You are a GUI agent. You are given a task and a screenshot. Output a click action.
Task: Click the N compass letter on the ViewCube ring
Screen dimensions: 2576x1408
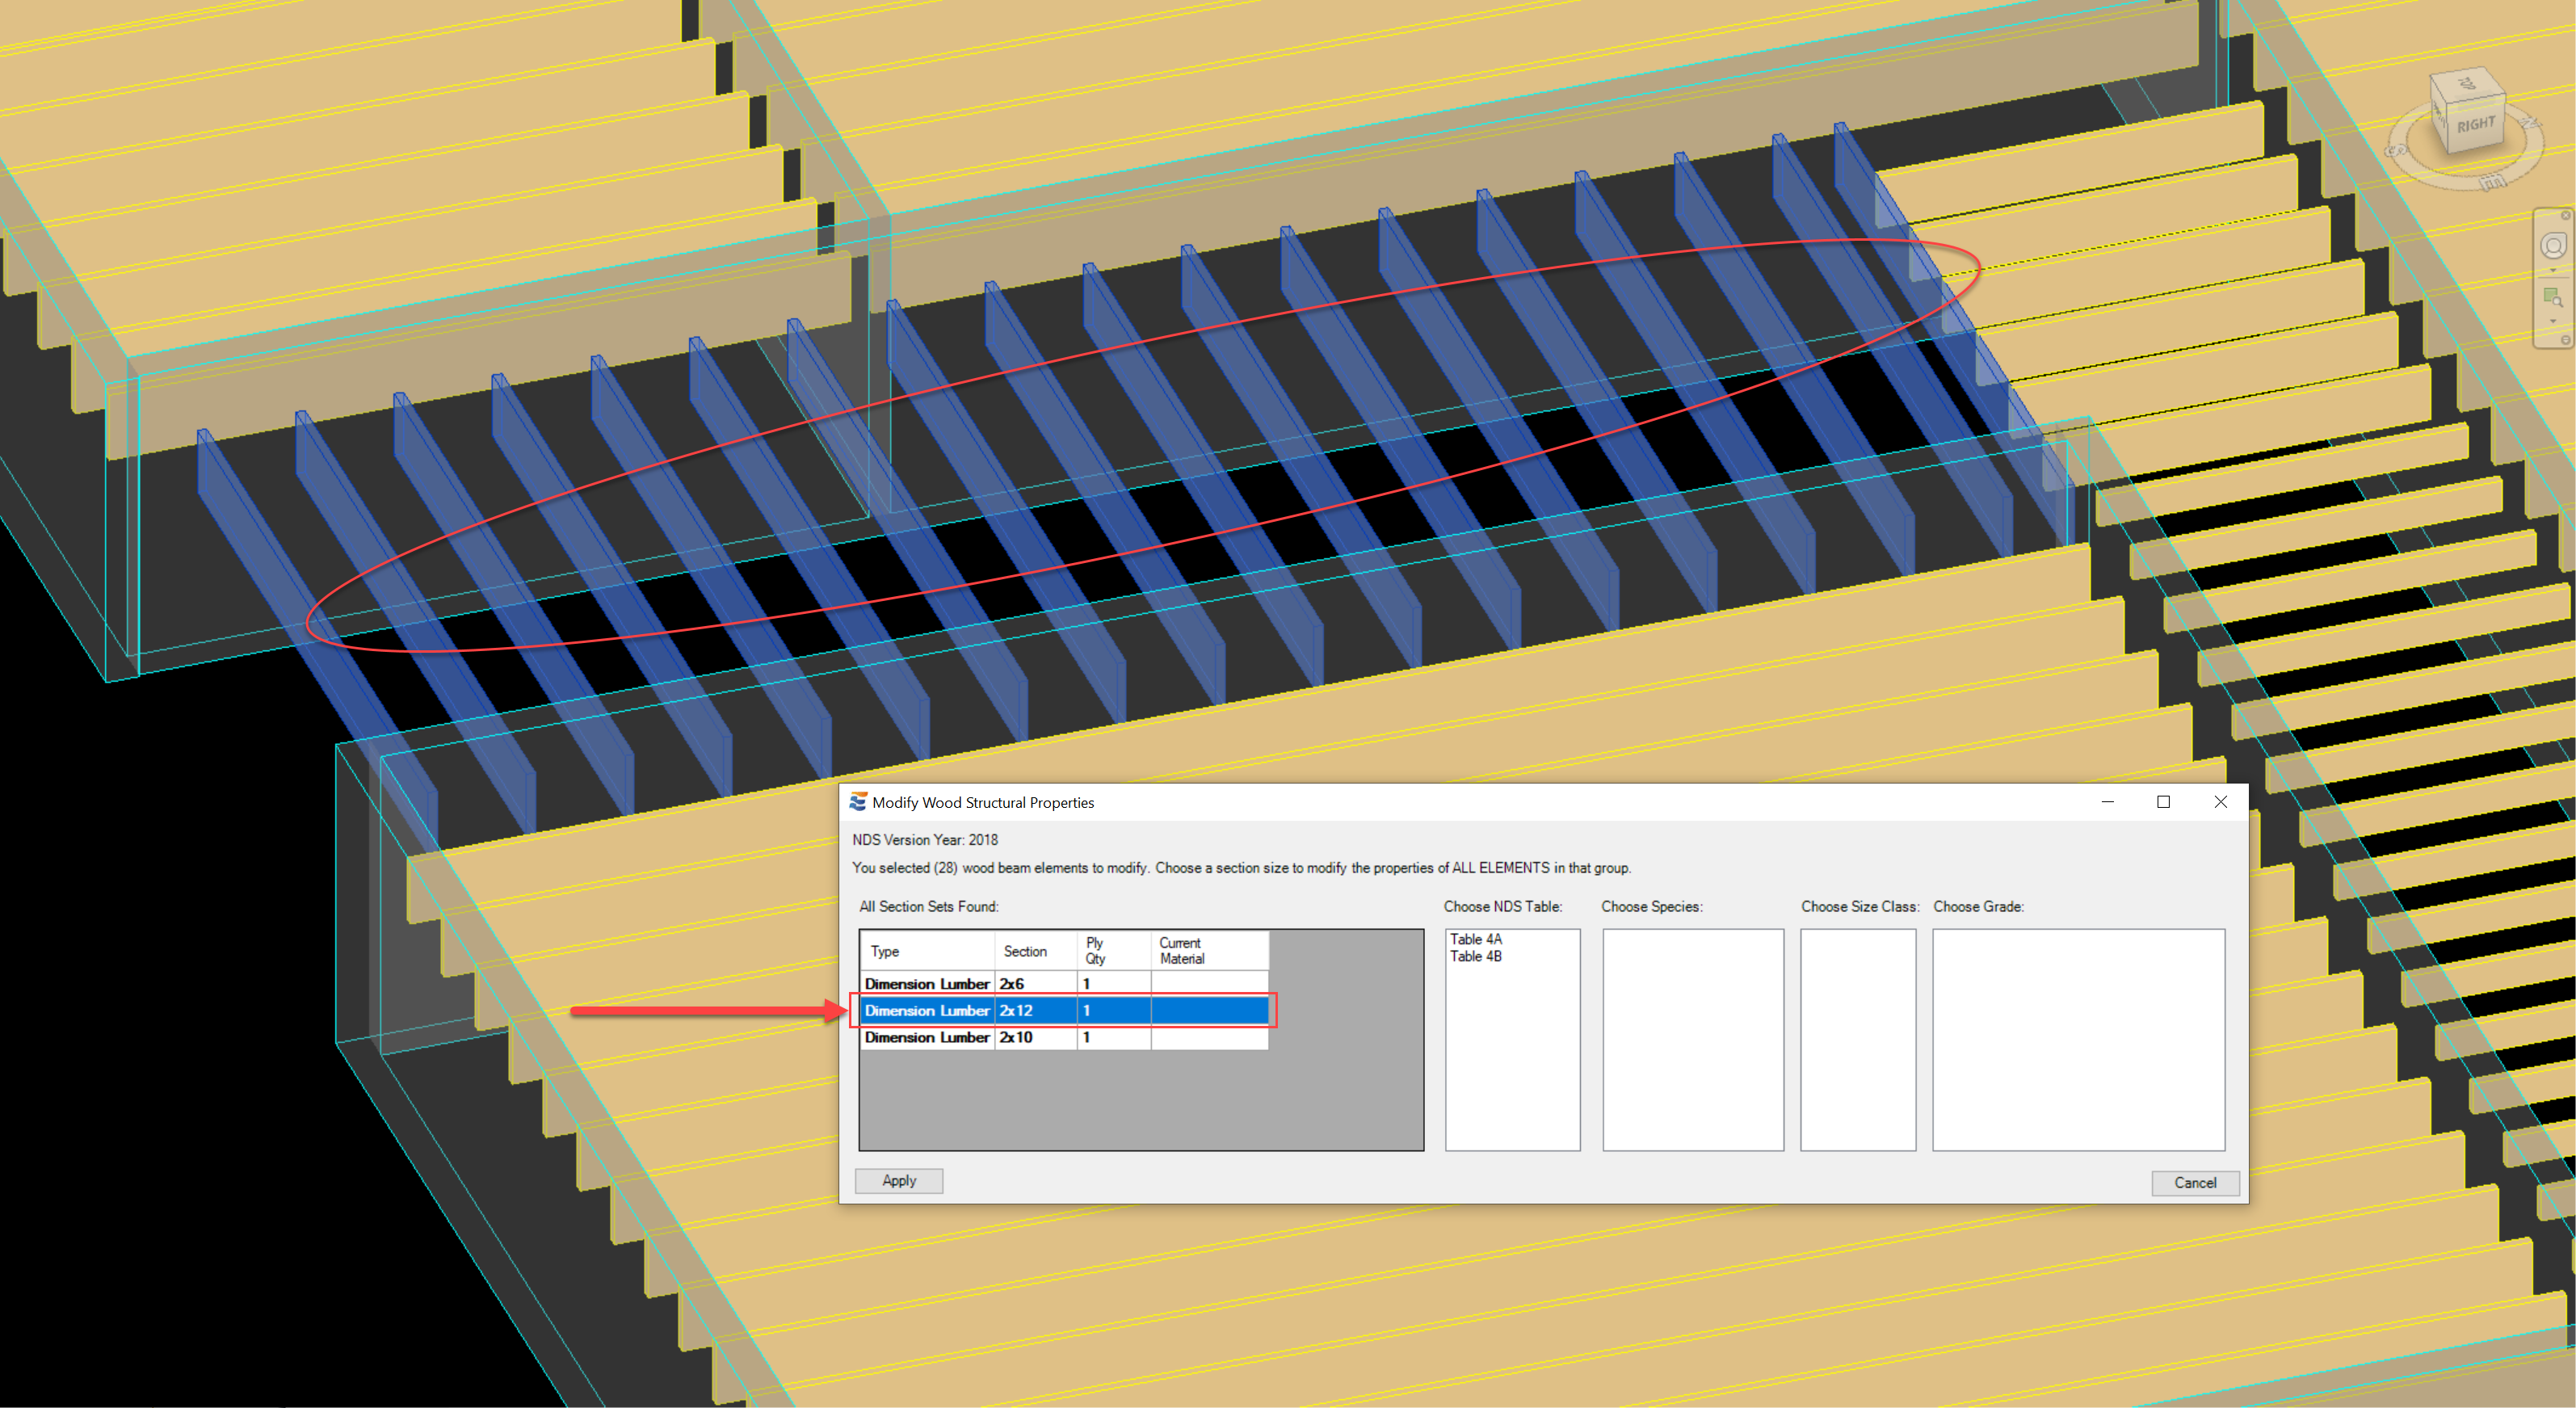point(2530,123)
